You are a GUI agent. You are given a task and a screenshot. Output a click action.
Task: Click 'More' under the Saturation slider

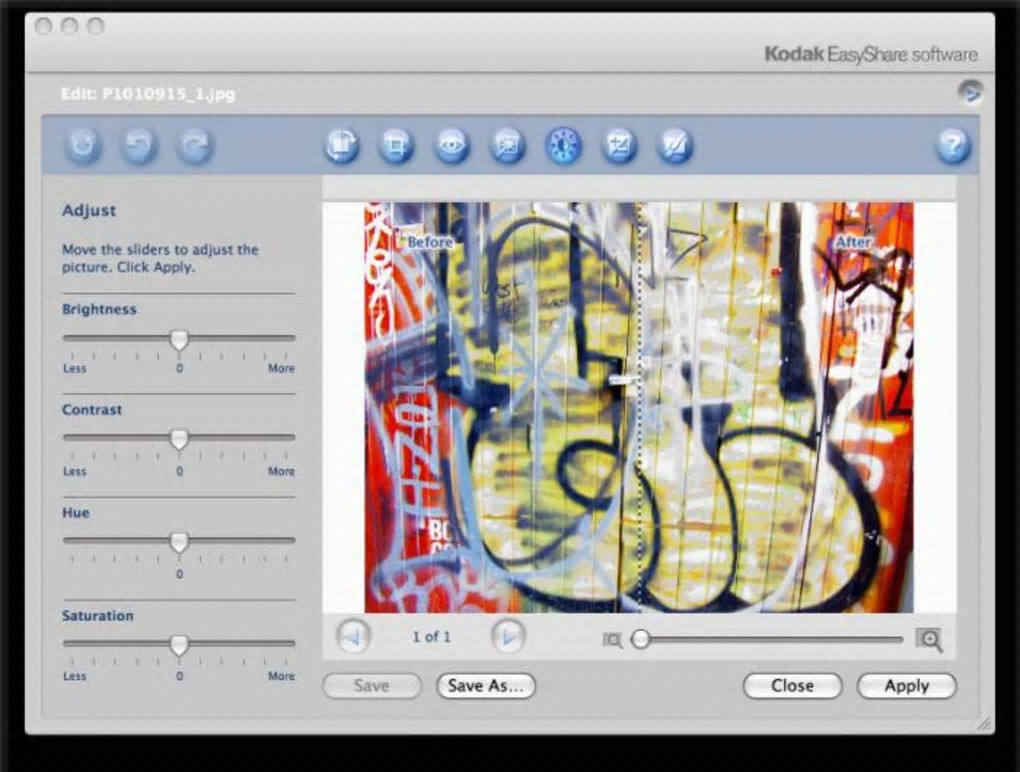281,676
